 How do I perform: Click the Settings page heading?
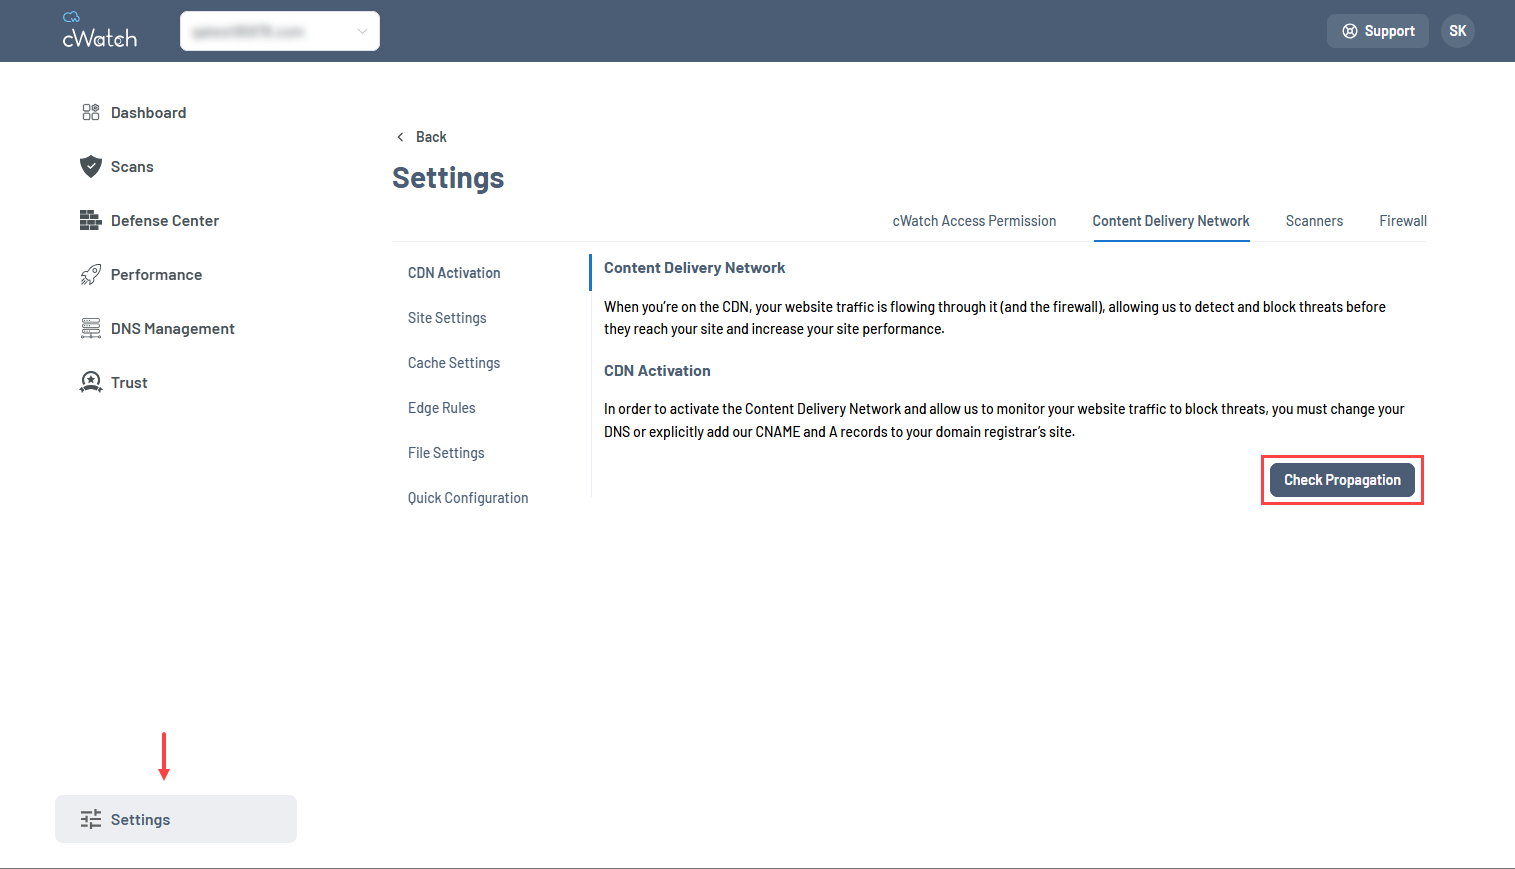point(448,178)
